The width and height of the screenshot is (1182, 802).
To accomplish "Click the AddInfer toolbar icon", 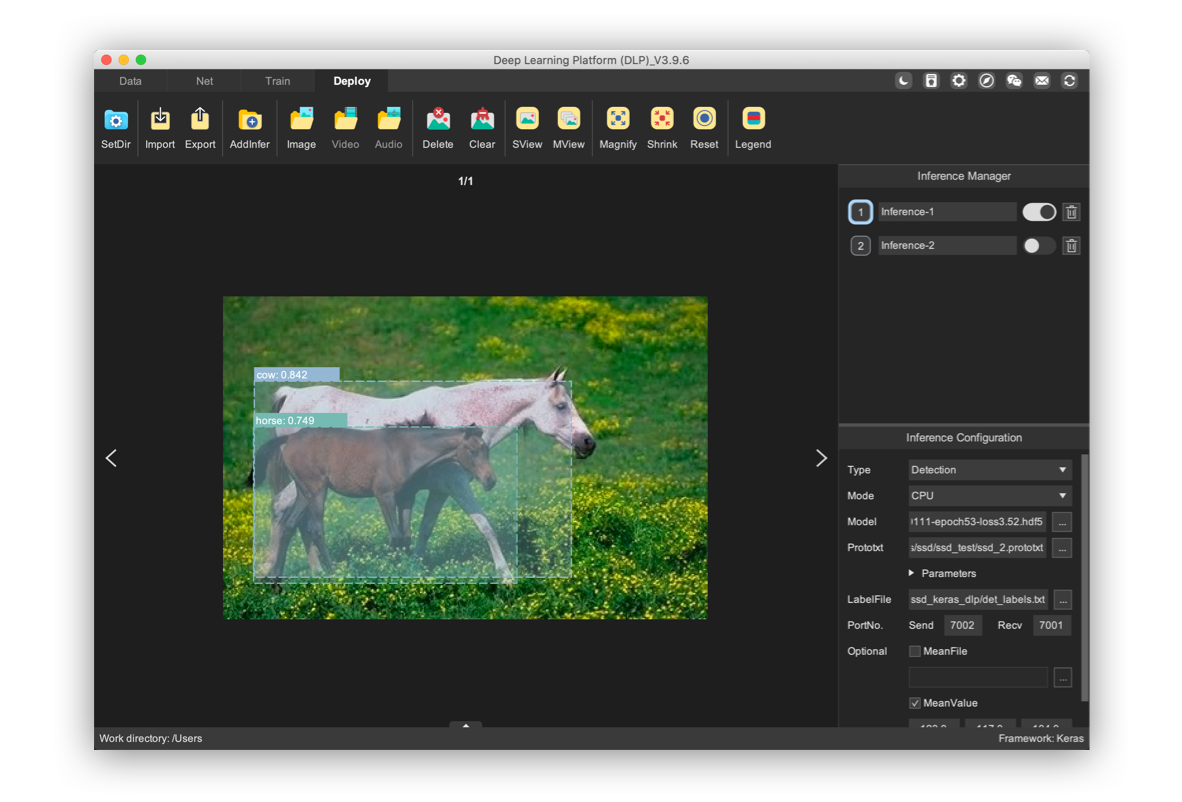I will pos(249,120).
